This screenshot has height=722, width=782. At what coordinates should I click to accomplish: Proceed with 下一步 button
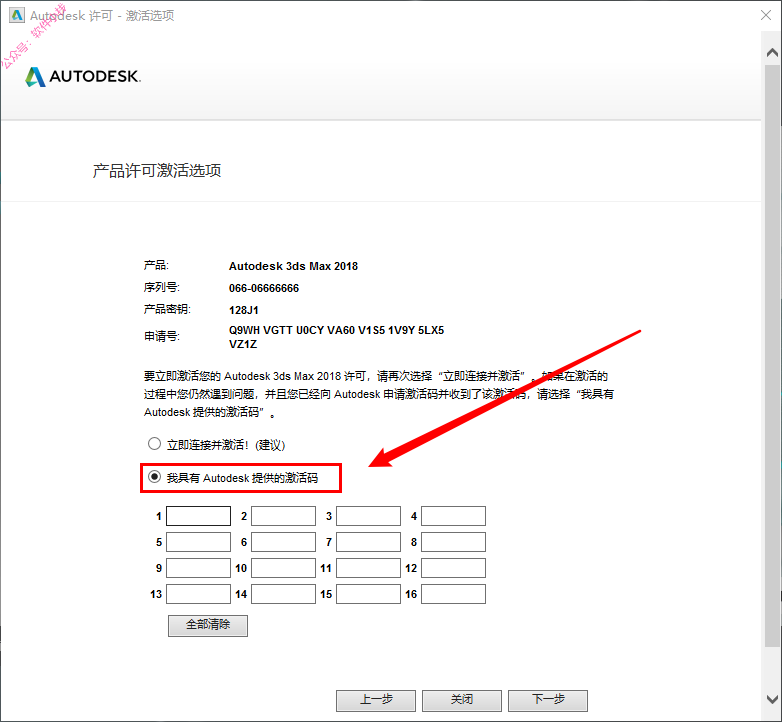point(548,700)
